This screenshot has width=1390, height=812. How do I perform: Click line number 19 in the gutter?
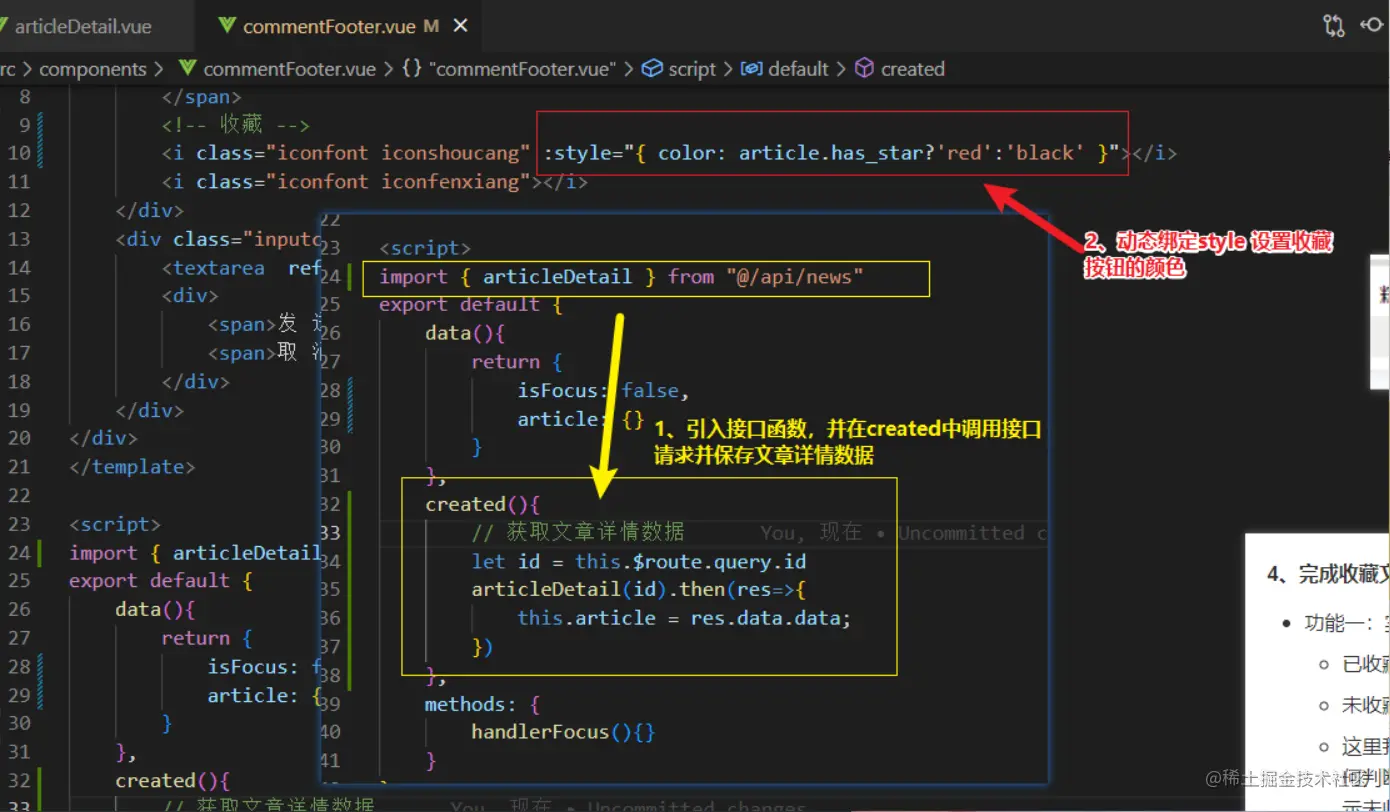pyautogui.click(x=19, y=410)
